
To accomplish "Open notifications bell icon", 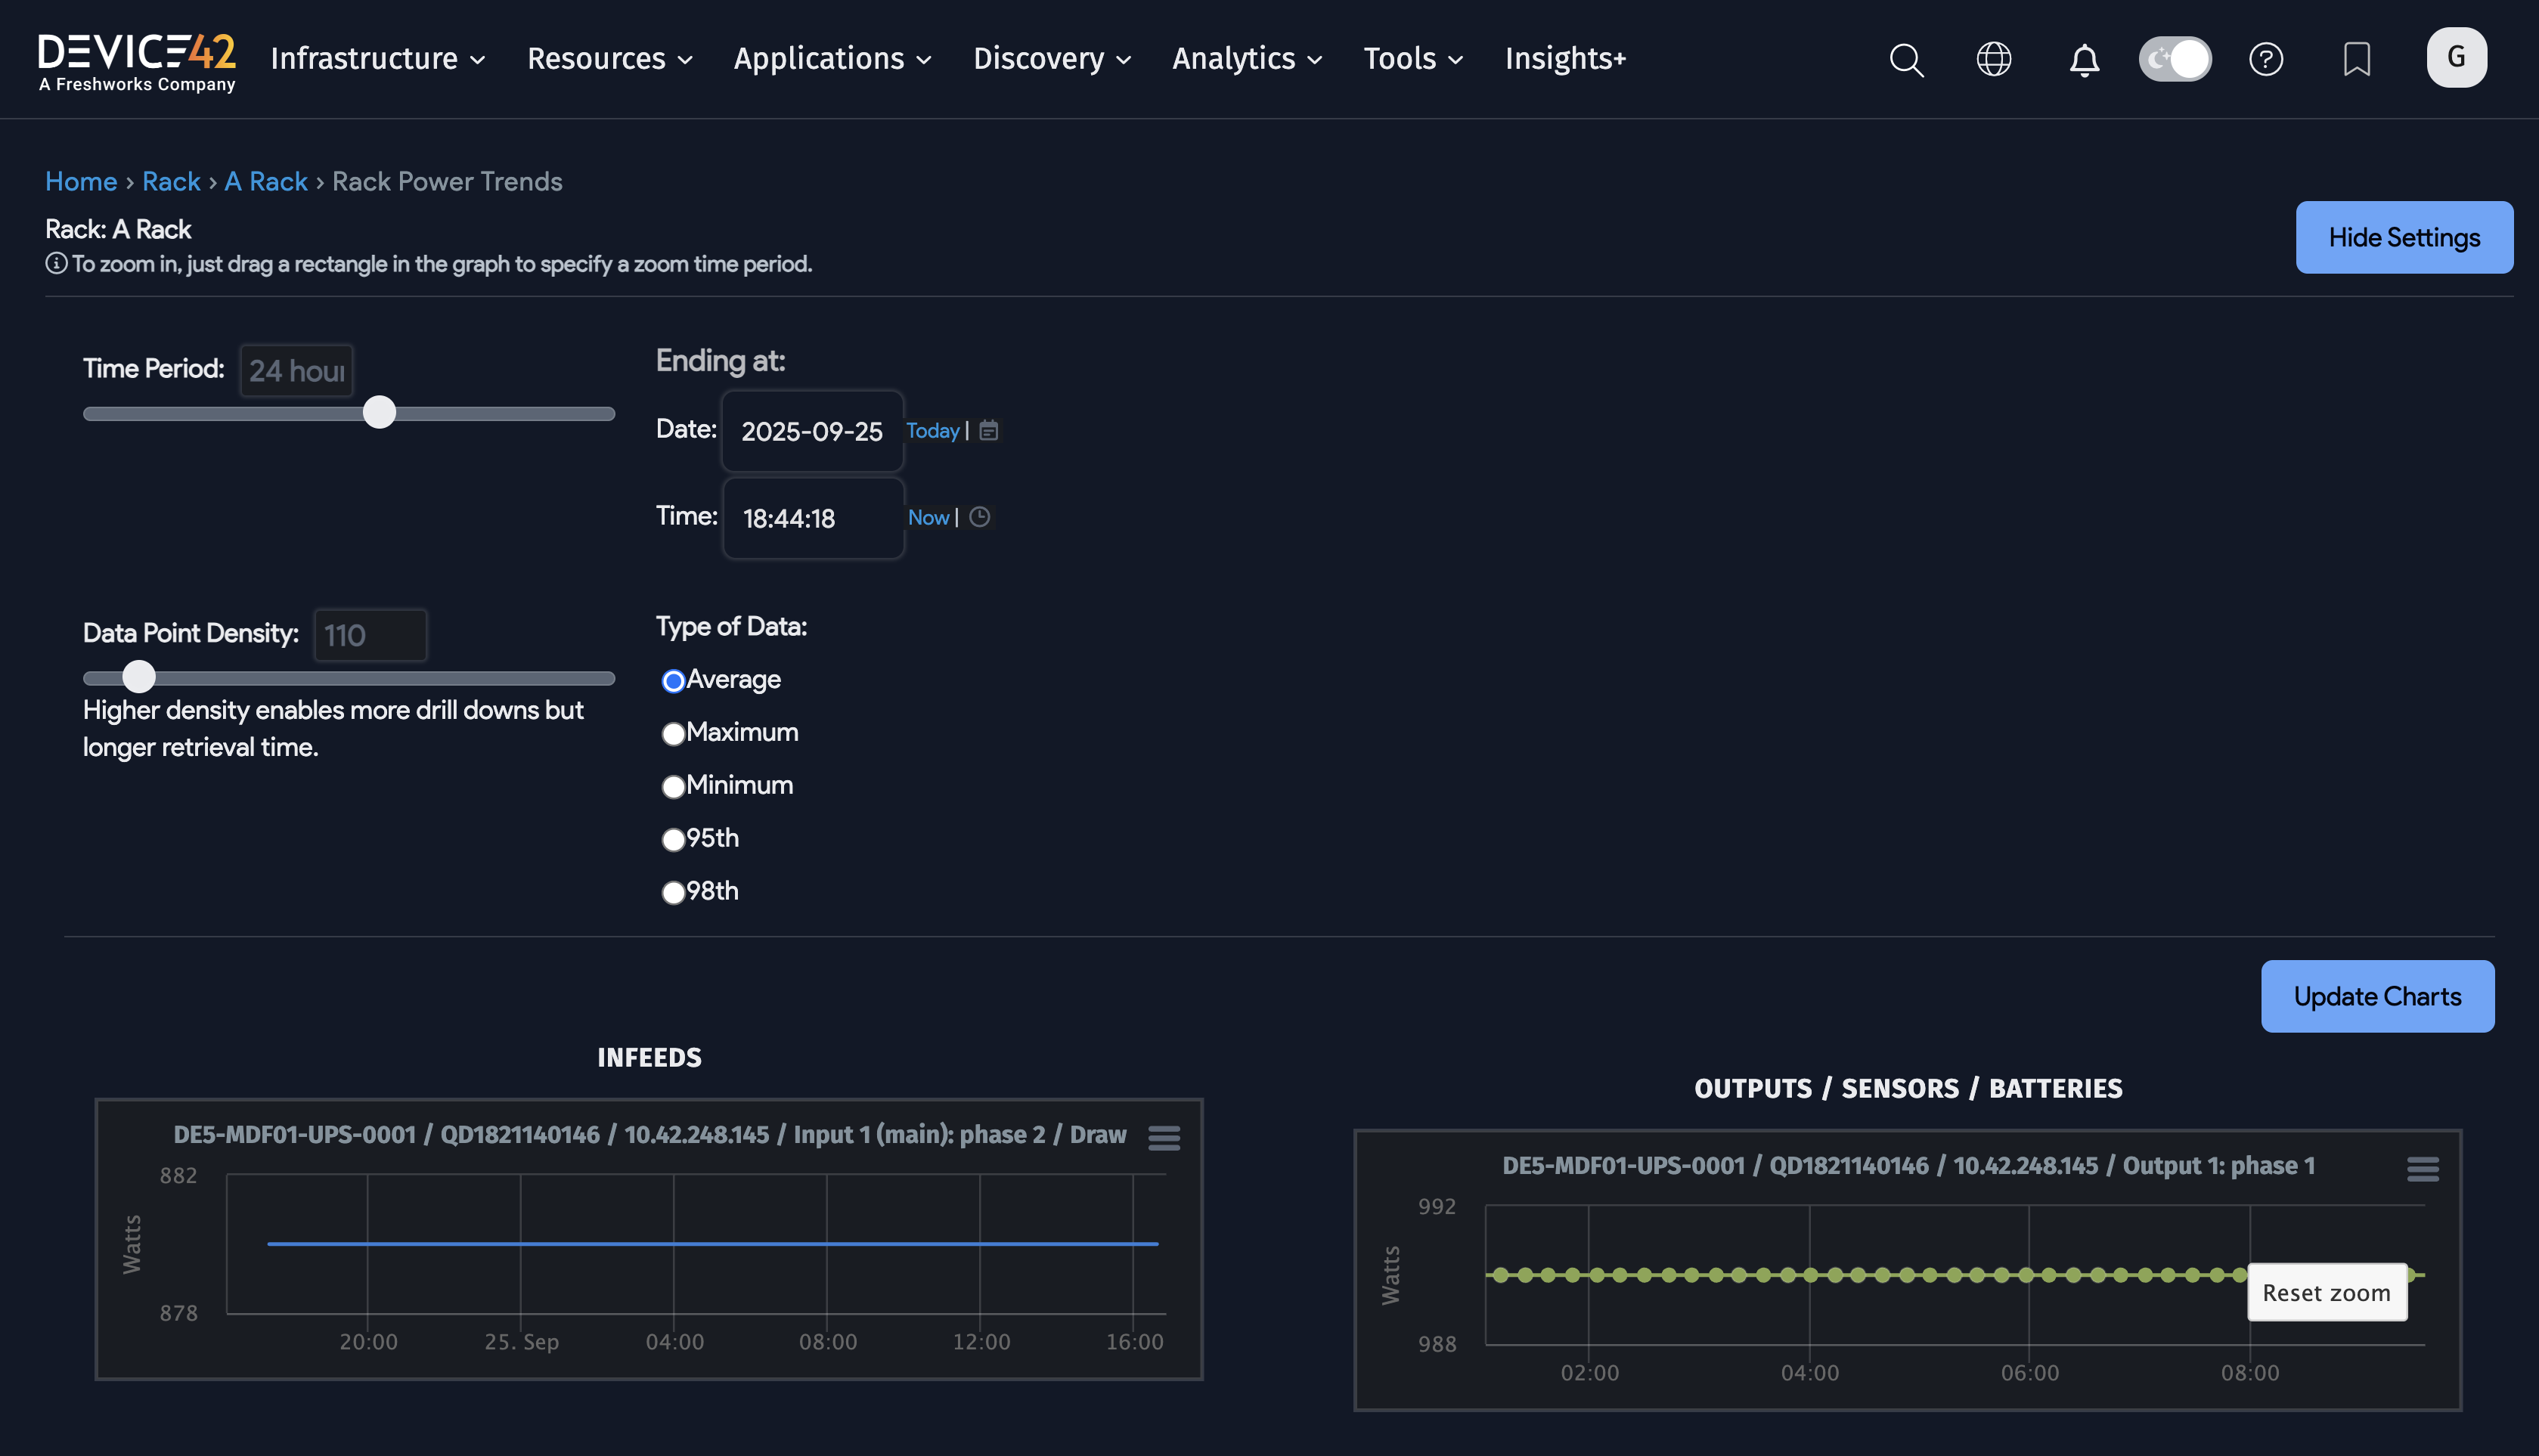I will pos(2084,60).
